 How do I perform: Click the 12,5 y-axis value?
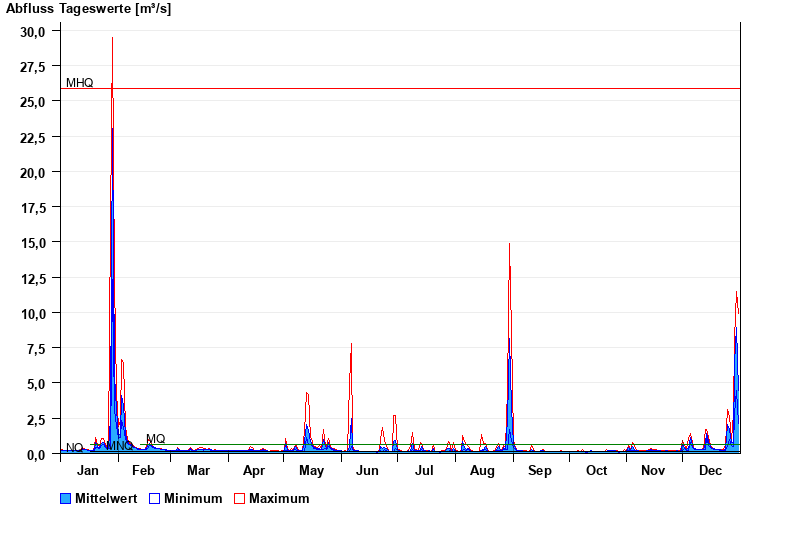[x=33, y=279]
